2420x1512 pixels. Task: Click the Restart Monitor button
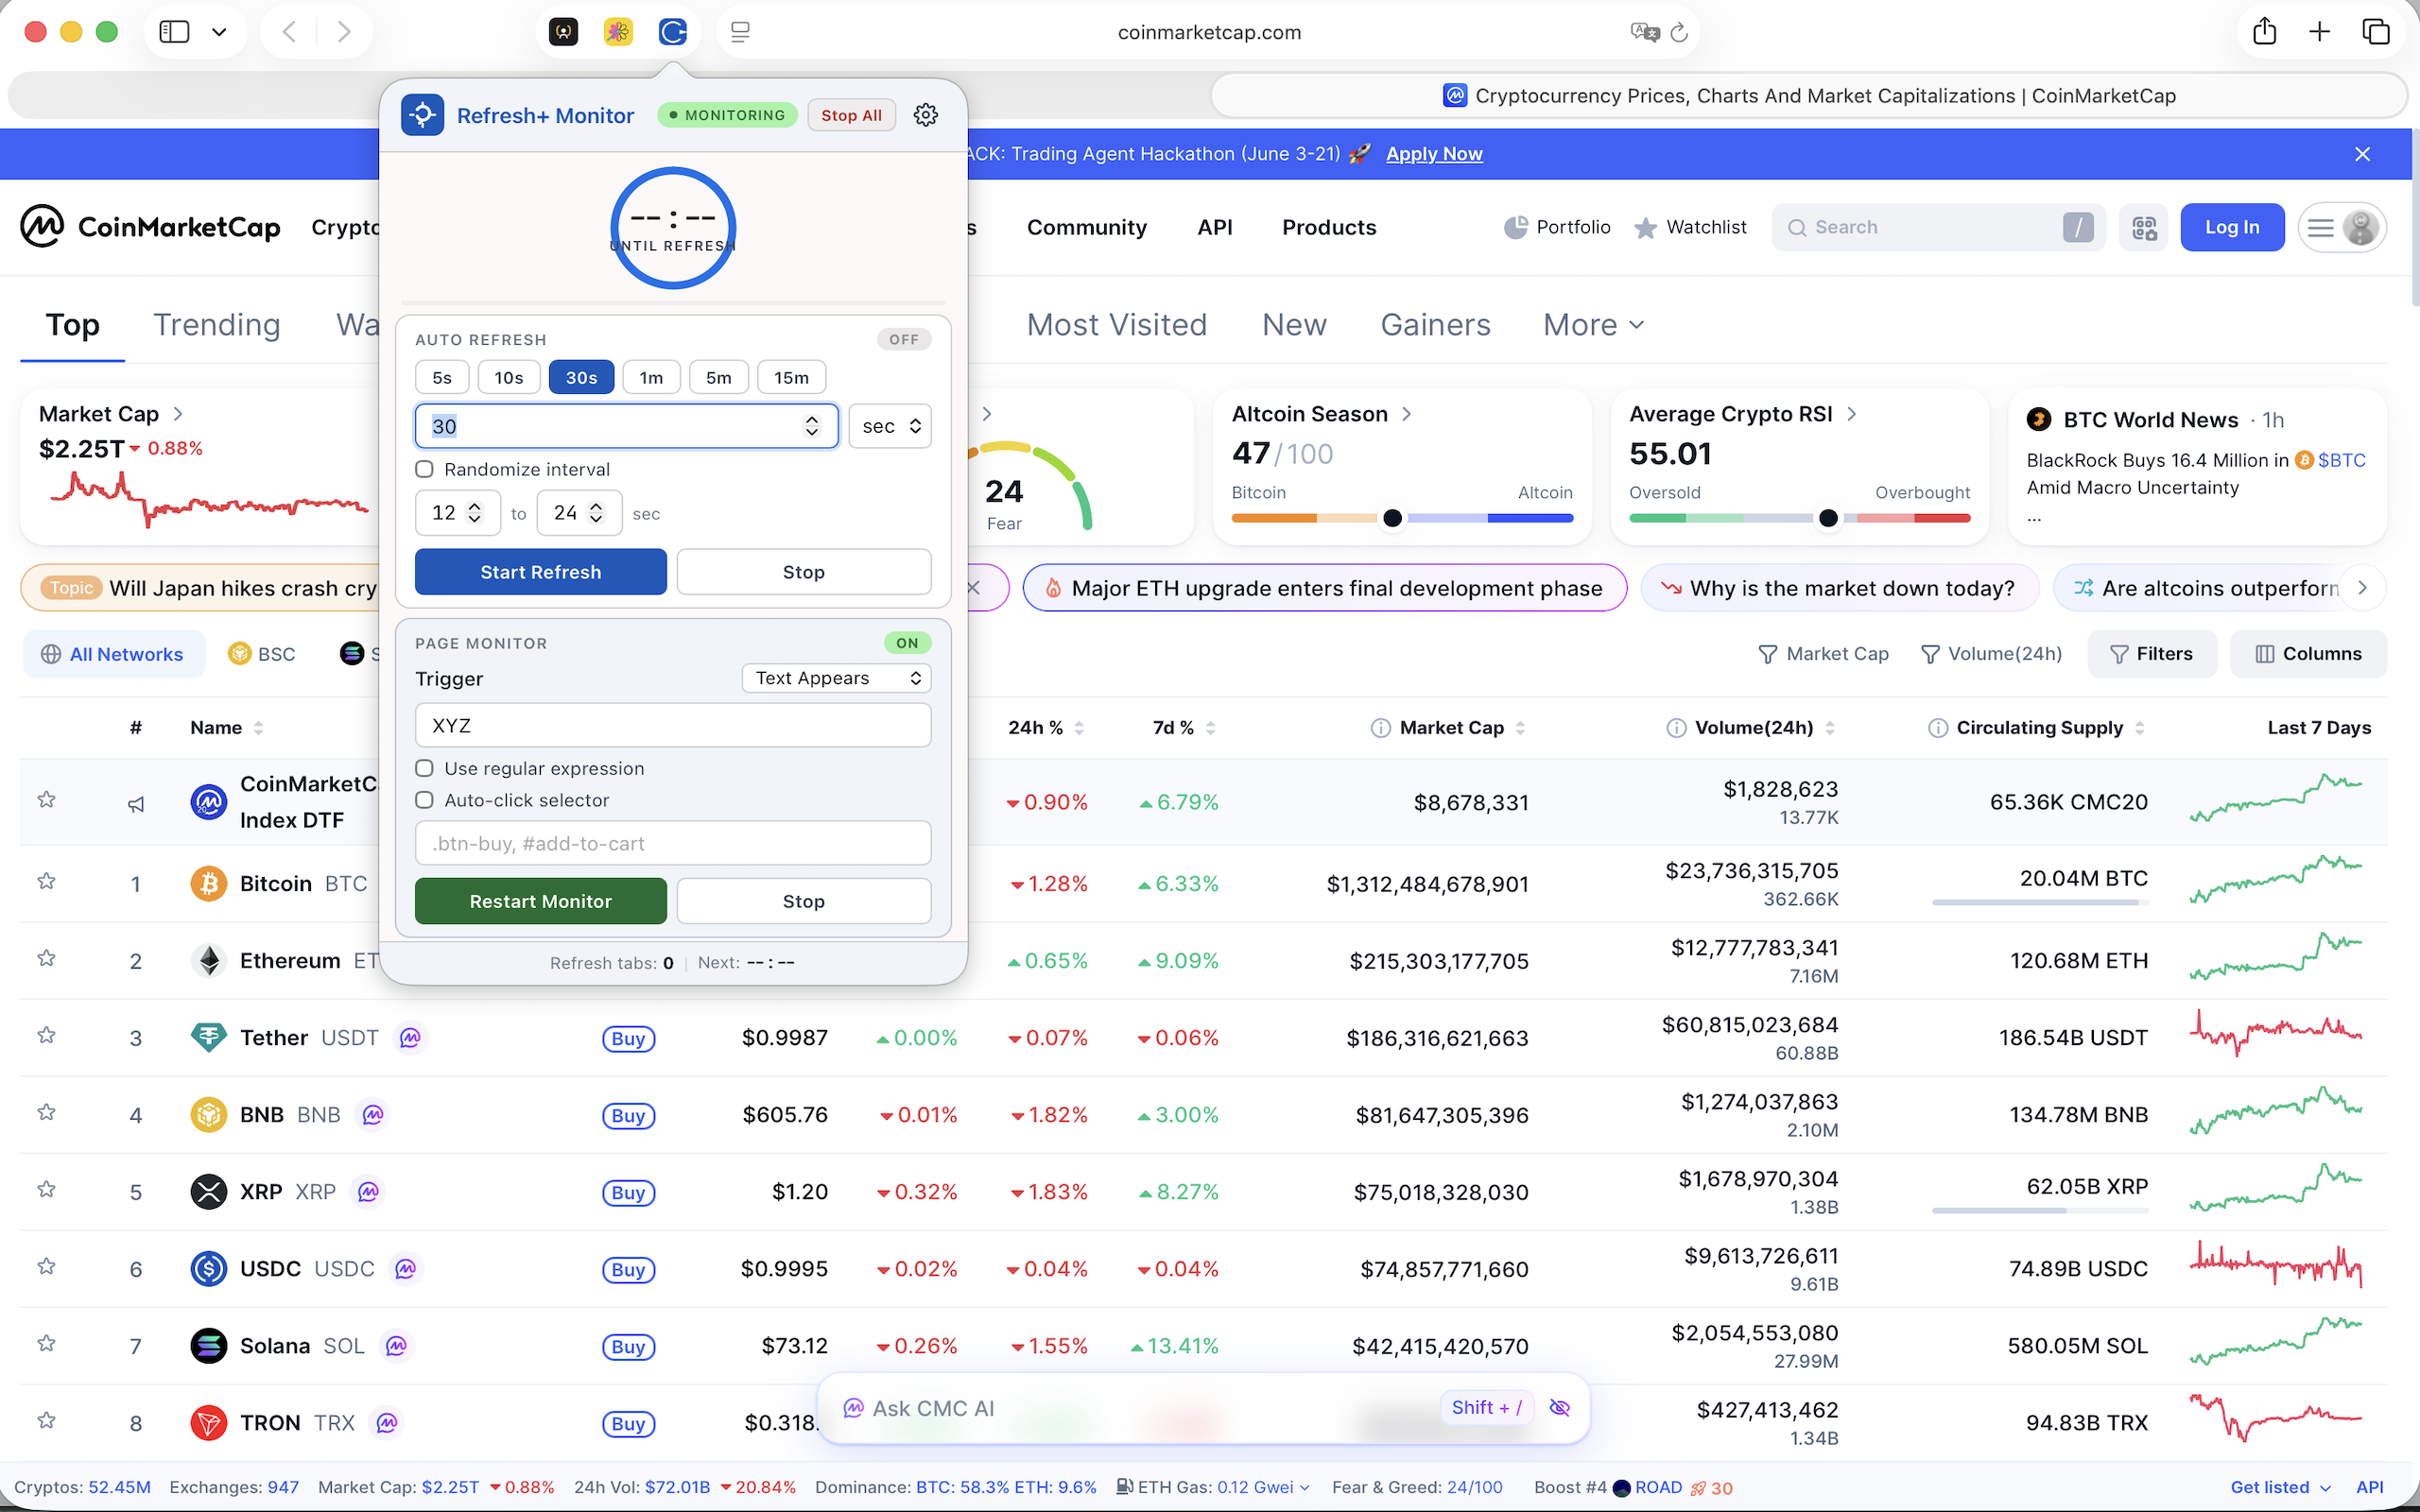541,901
